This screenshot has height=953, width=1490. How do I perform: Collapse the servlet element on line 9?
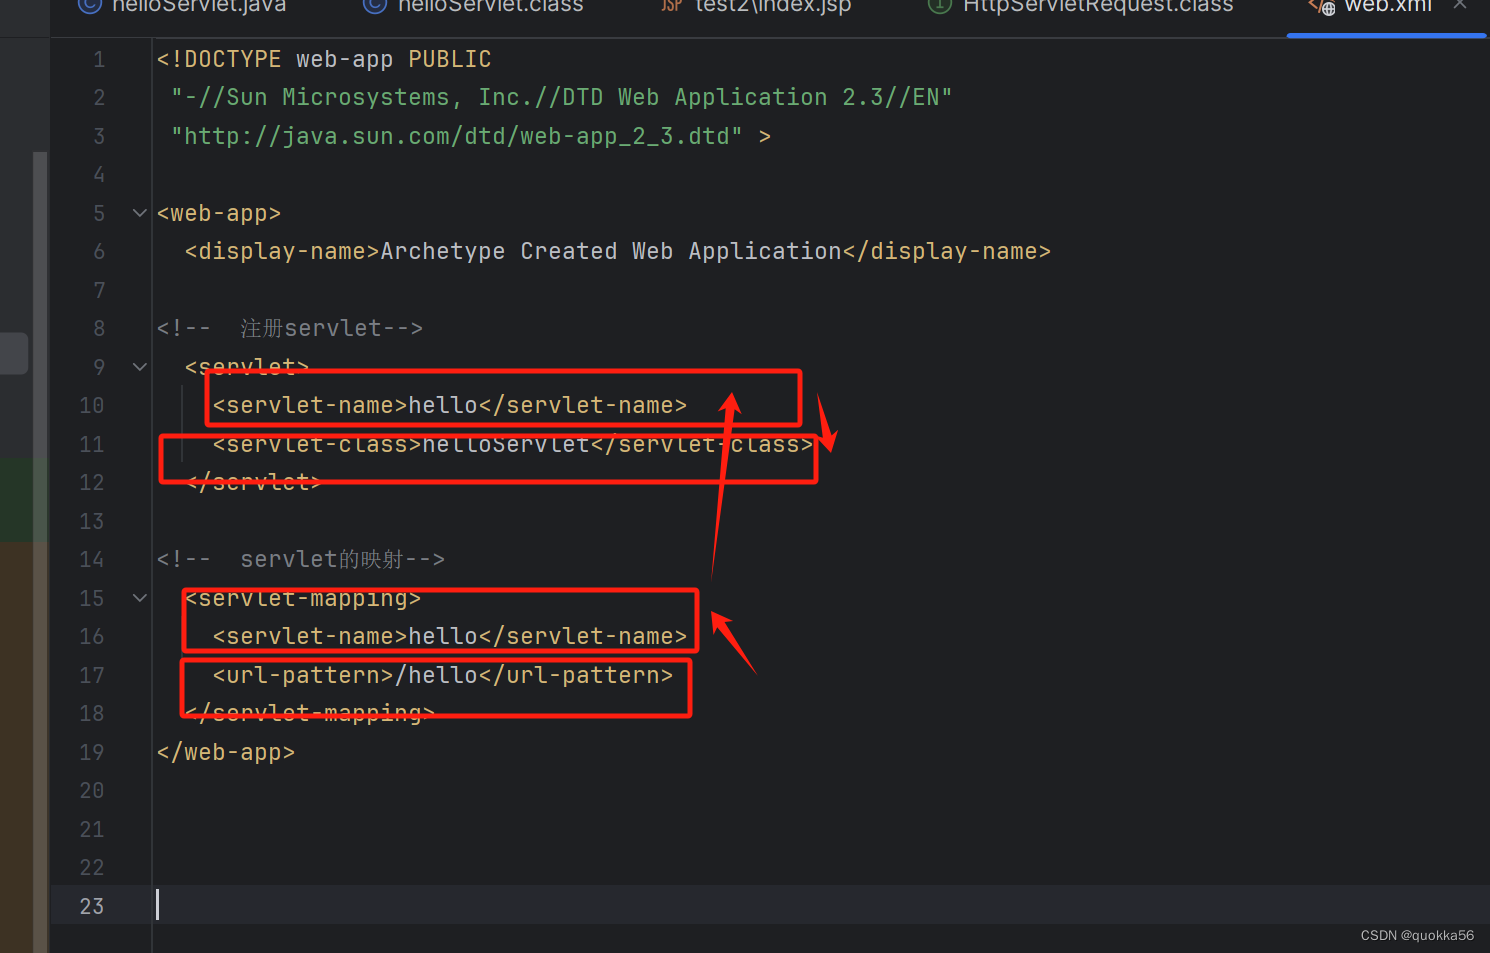click(140, 367)
